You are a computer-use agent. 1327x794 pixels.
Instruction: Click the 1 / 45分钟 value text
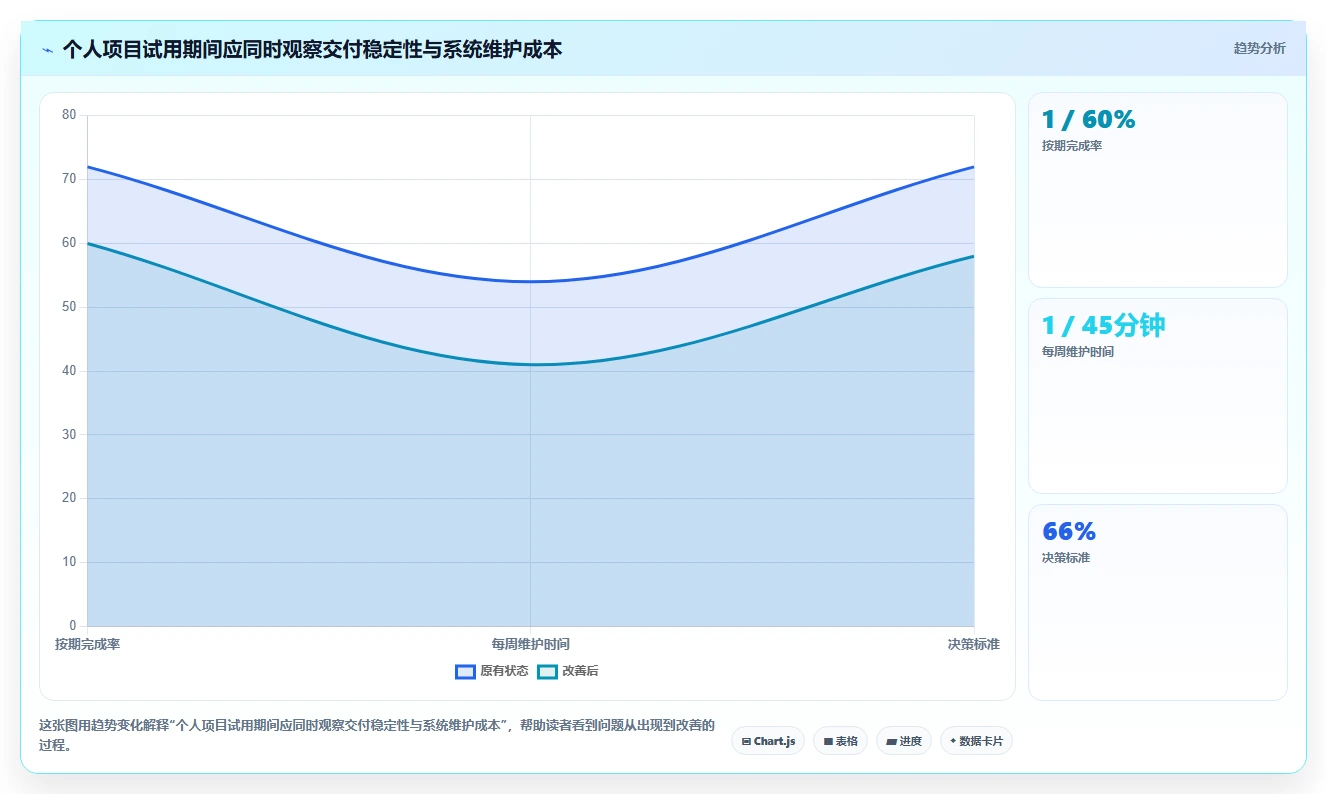[x=1103, y=326]
